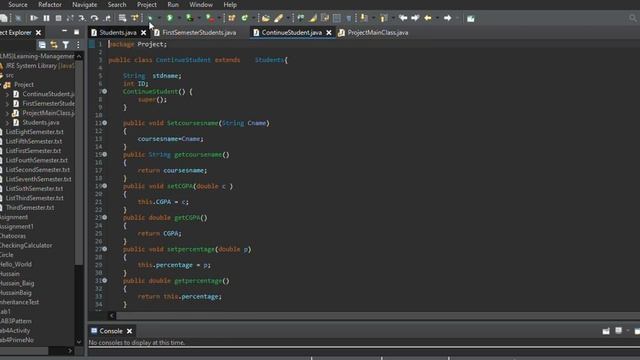640x360 pixels.
Task: Open the Debug launch dropdown arrow
Action: pos(159,18)
